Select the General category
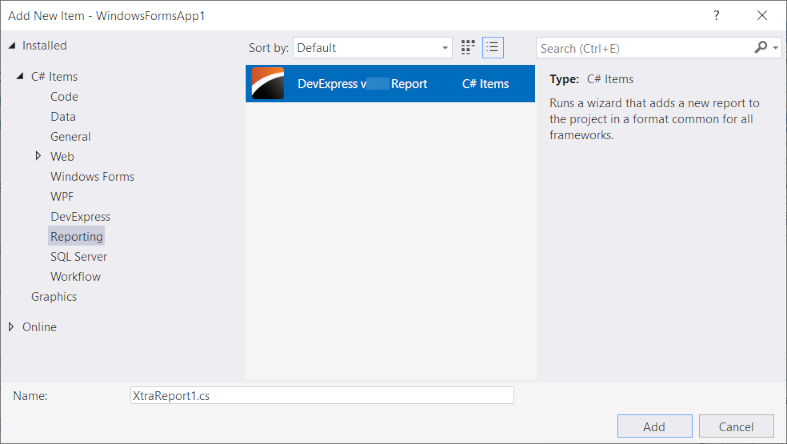 tap(70, 136)
